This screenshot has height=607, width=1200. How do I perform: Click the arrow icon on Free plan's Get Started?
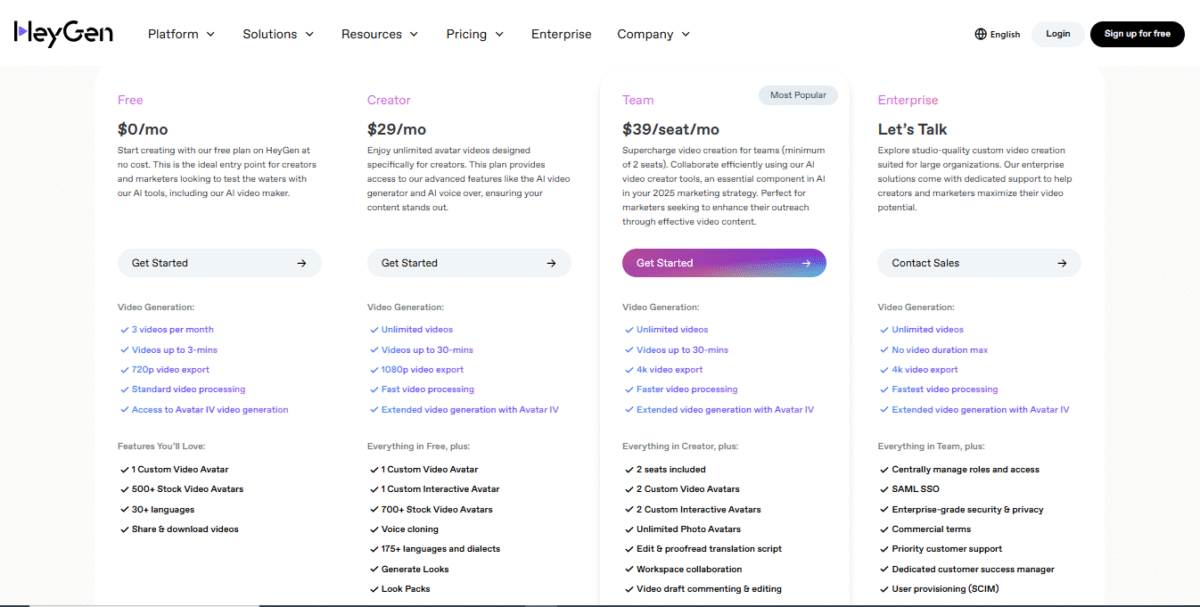[301, 262]
